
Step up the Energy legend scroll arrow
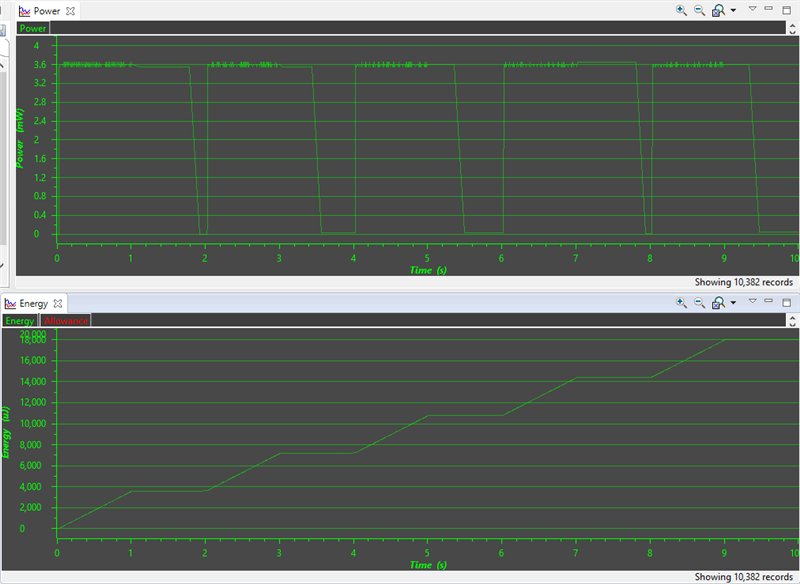point(792,317)
